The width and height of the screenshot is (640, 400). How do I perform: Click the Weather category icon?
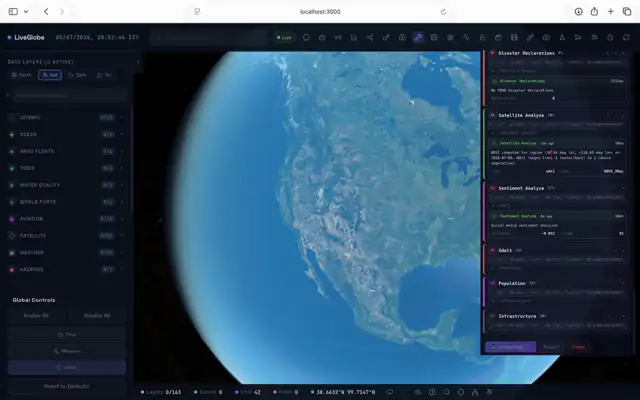[12, 253]
